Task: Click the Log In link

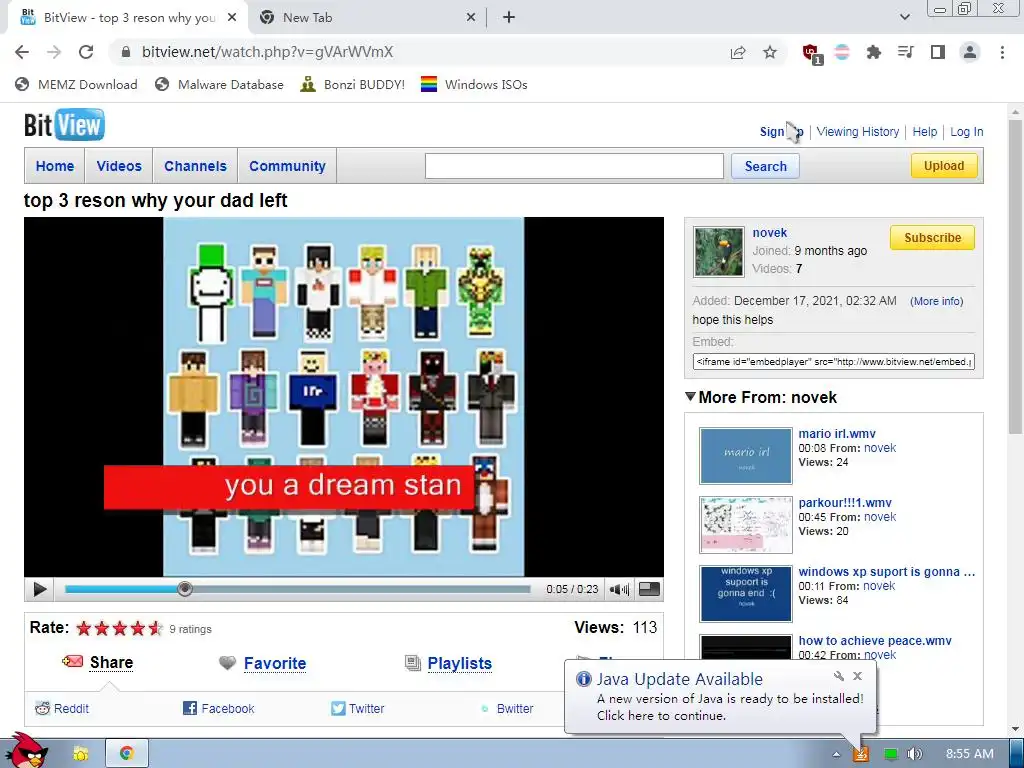Action: [967, 131]
